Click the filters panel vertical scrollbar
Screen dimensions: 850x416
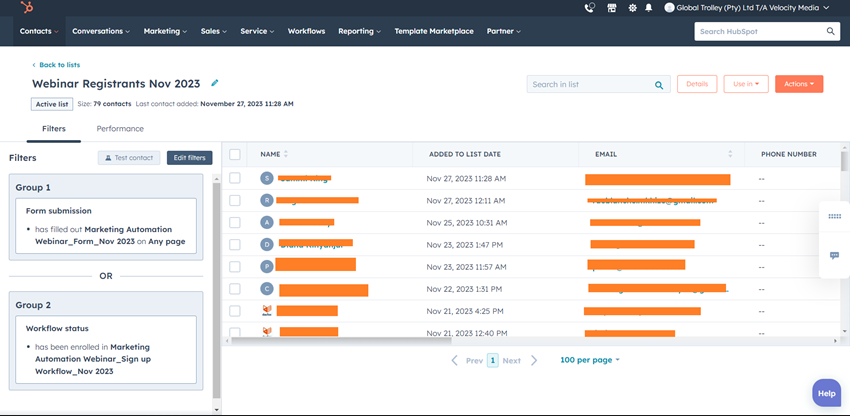216,290
